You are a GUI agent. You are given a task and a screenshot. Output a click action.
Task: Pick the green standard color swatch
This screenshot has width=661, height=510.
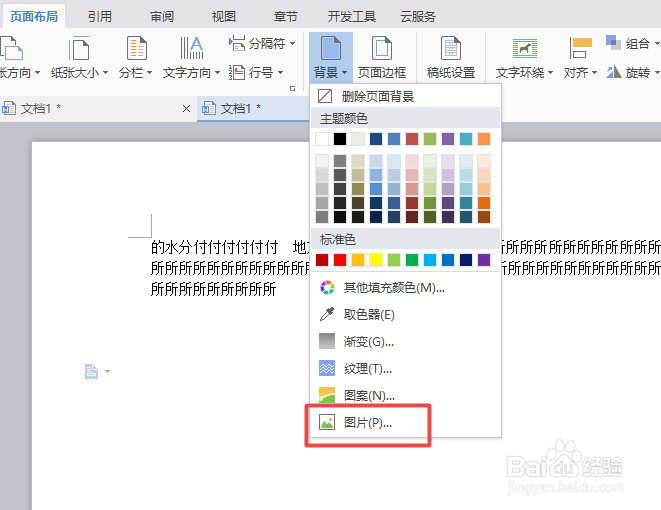(412, 260)
